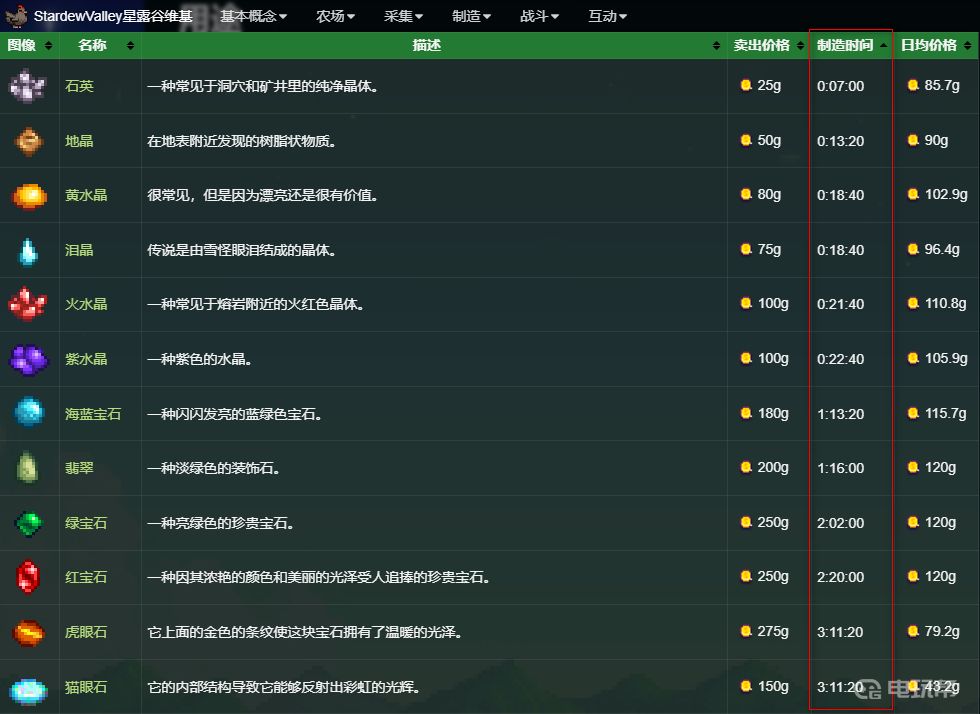Click the emerald (绿宝石) gem image
The image size is (980, 714).
29,523
